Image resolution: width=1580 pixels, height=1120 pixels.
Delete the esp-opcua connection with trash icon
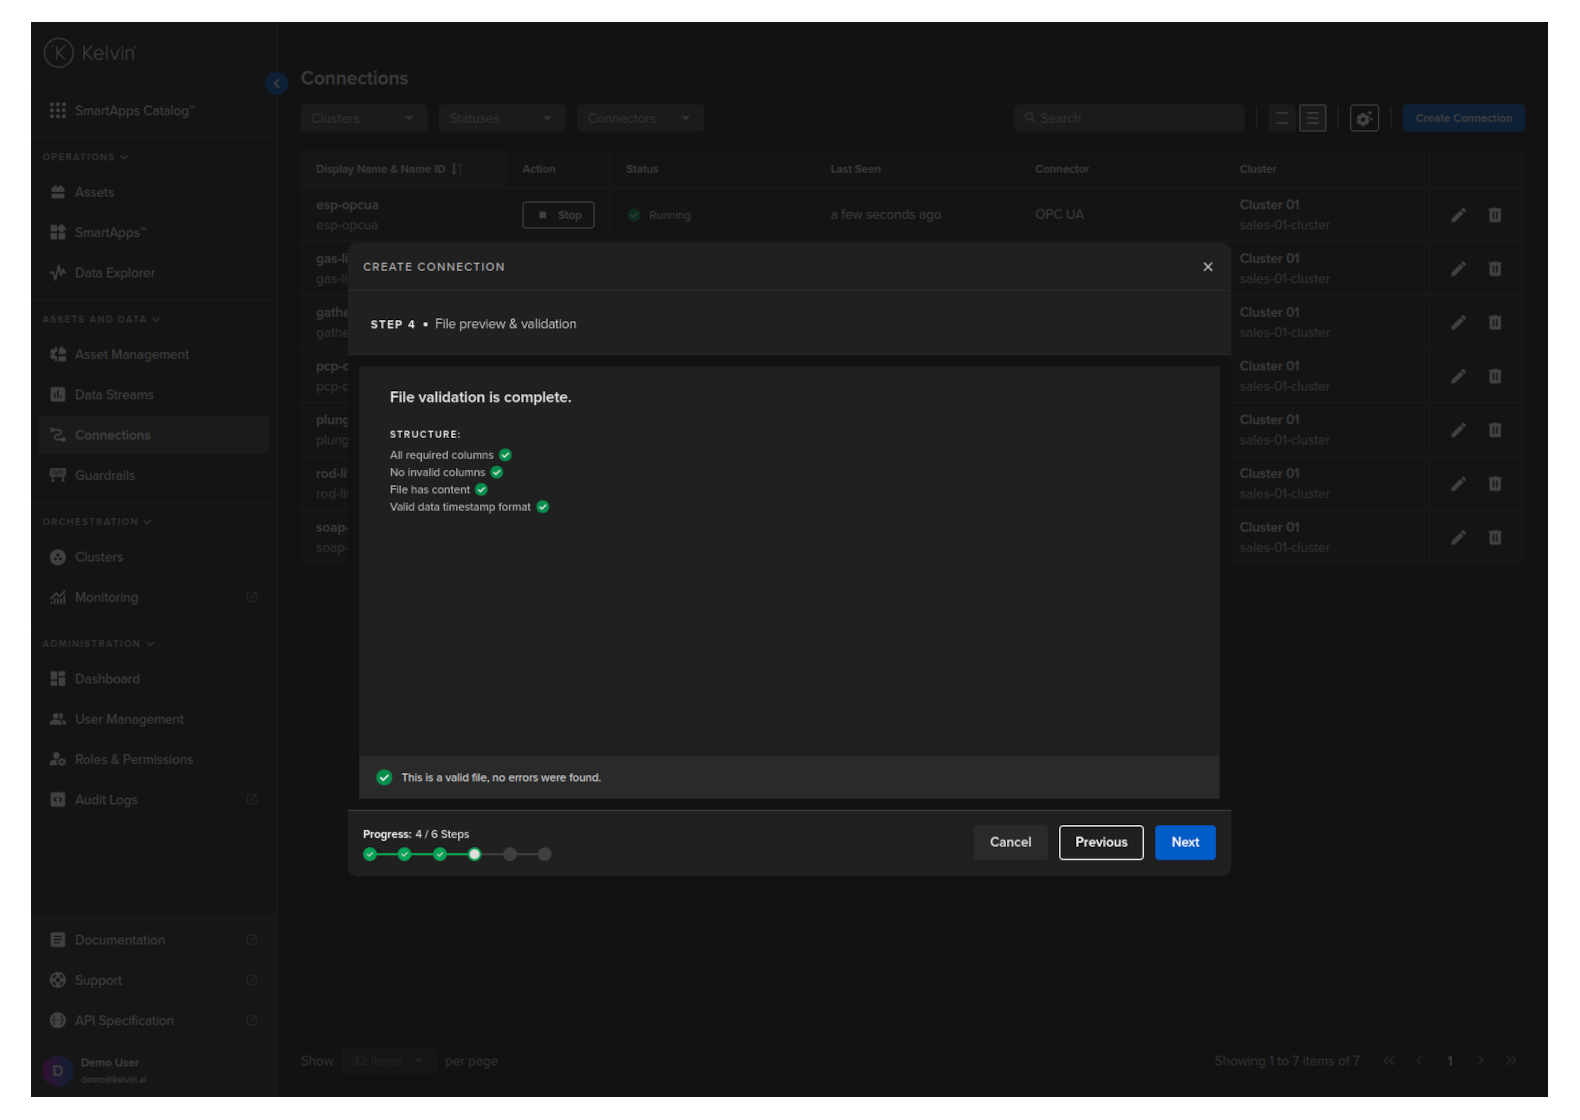click(1494, 215)
